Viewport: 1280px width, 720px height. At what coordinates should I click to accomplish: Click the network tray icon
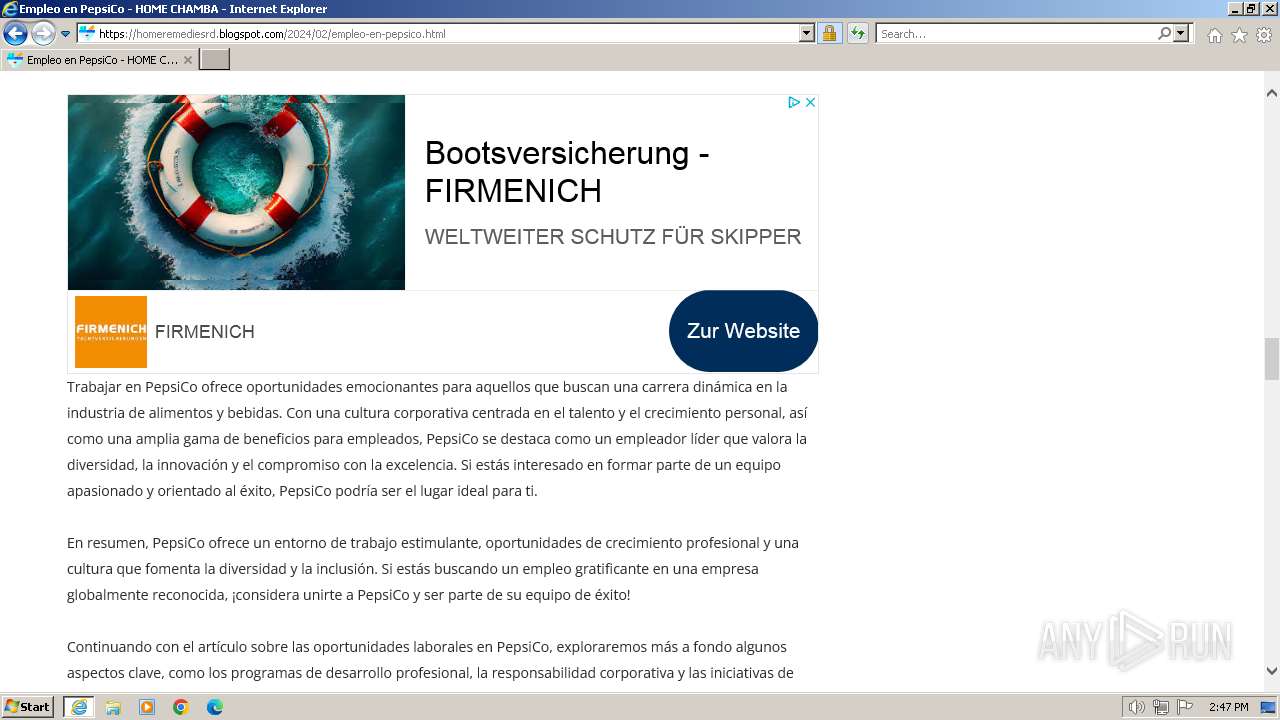(1161, 707)
